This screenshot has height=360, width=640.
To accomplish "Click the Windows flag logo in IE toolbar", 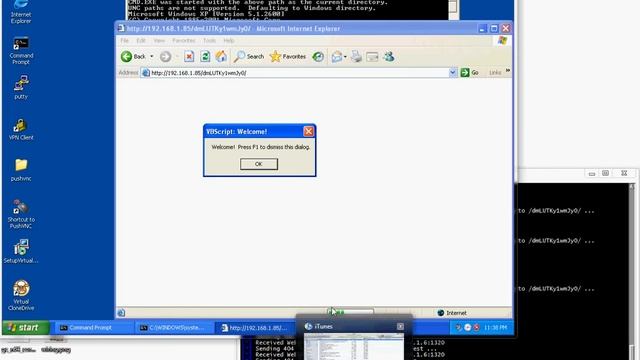I will pos(502,40).
